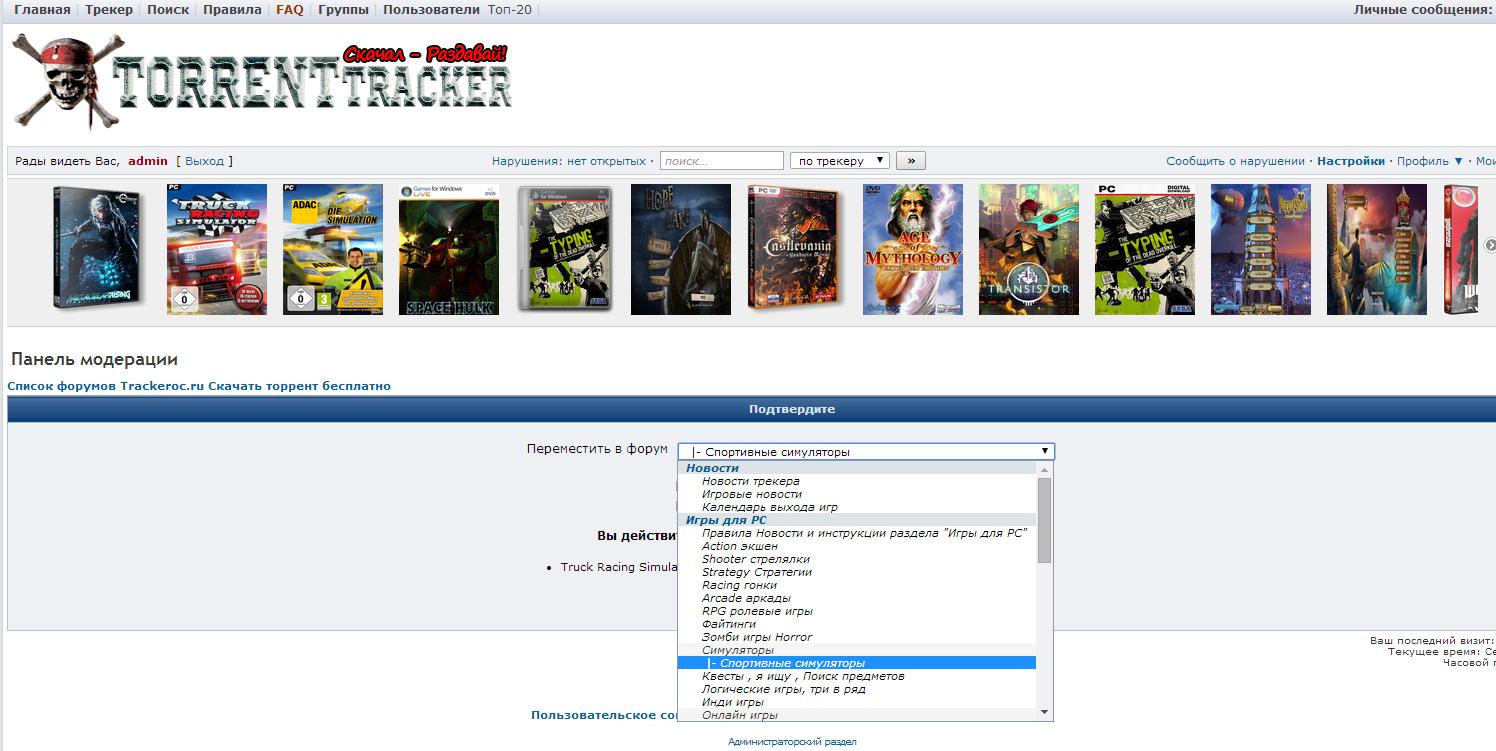Open Сообщить о нарушении link
Screen dimensions: 1496x751
tap(1235, 161)
